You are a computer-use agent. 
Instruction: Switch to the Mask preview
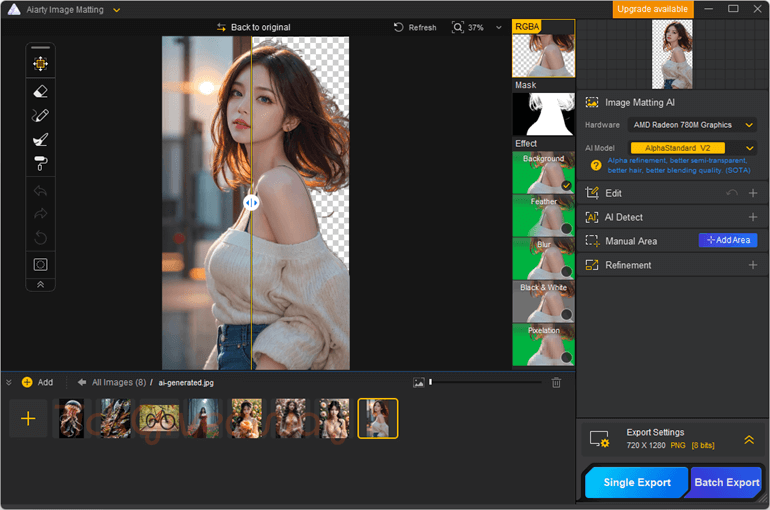(x=543, y=114)
